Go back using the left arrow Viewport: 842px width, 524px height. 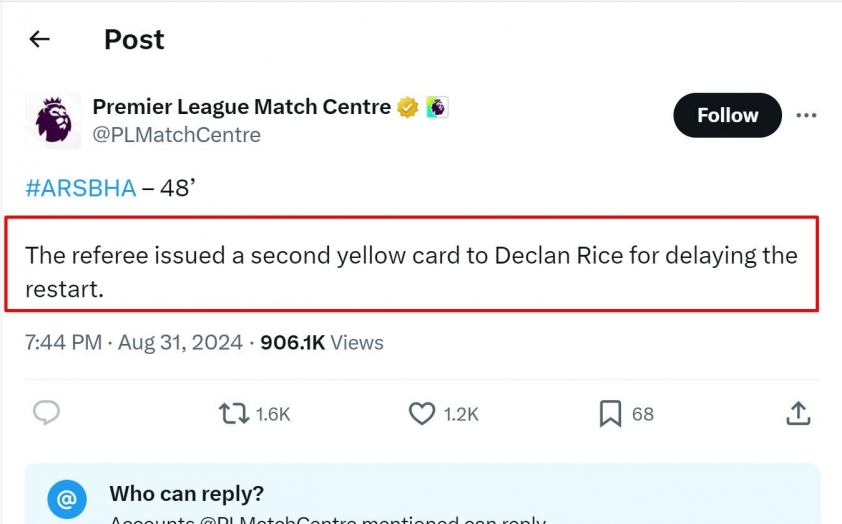[x=39, y=39]
